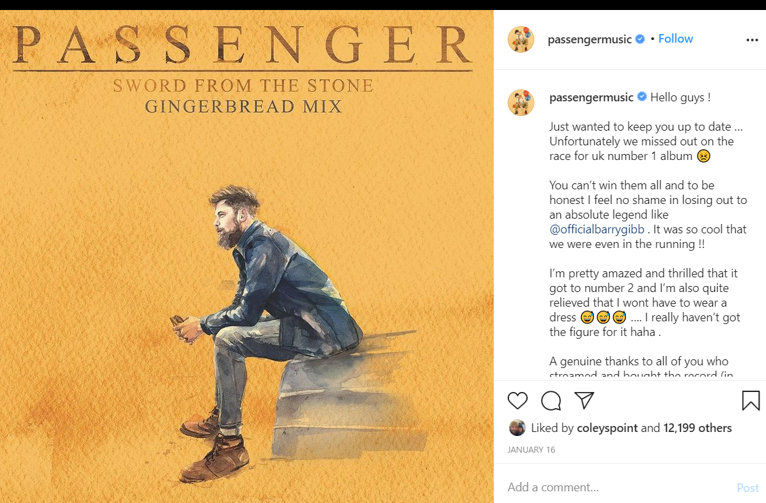Click the Passenger album cover artwork
766x503 pixels.
(247, 256)
